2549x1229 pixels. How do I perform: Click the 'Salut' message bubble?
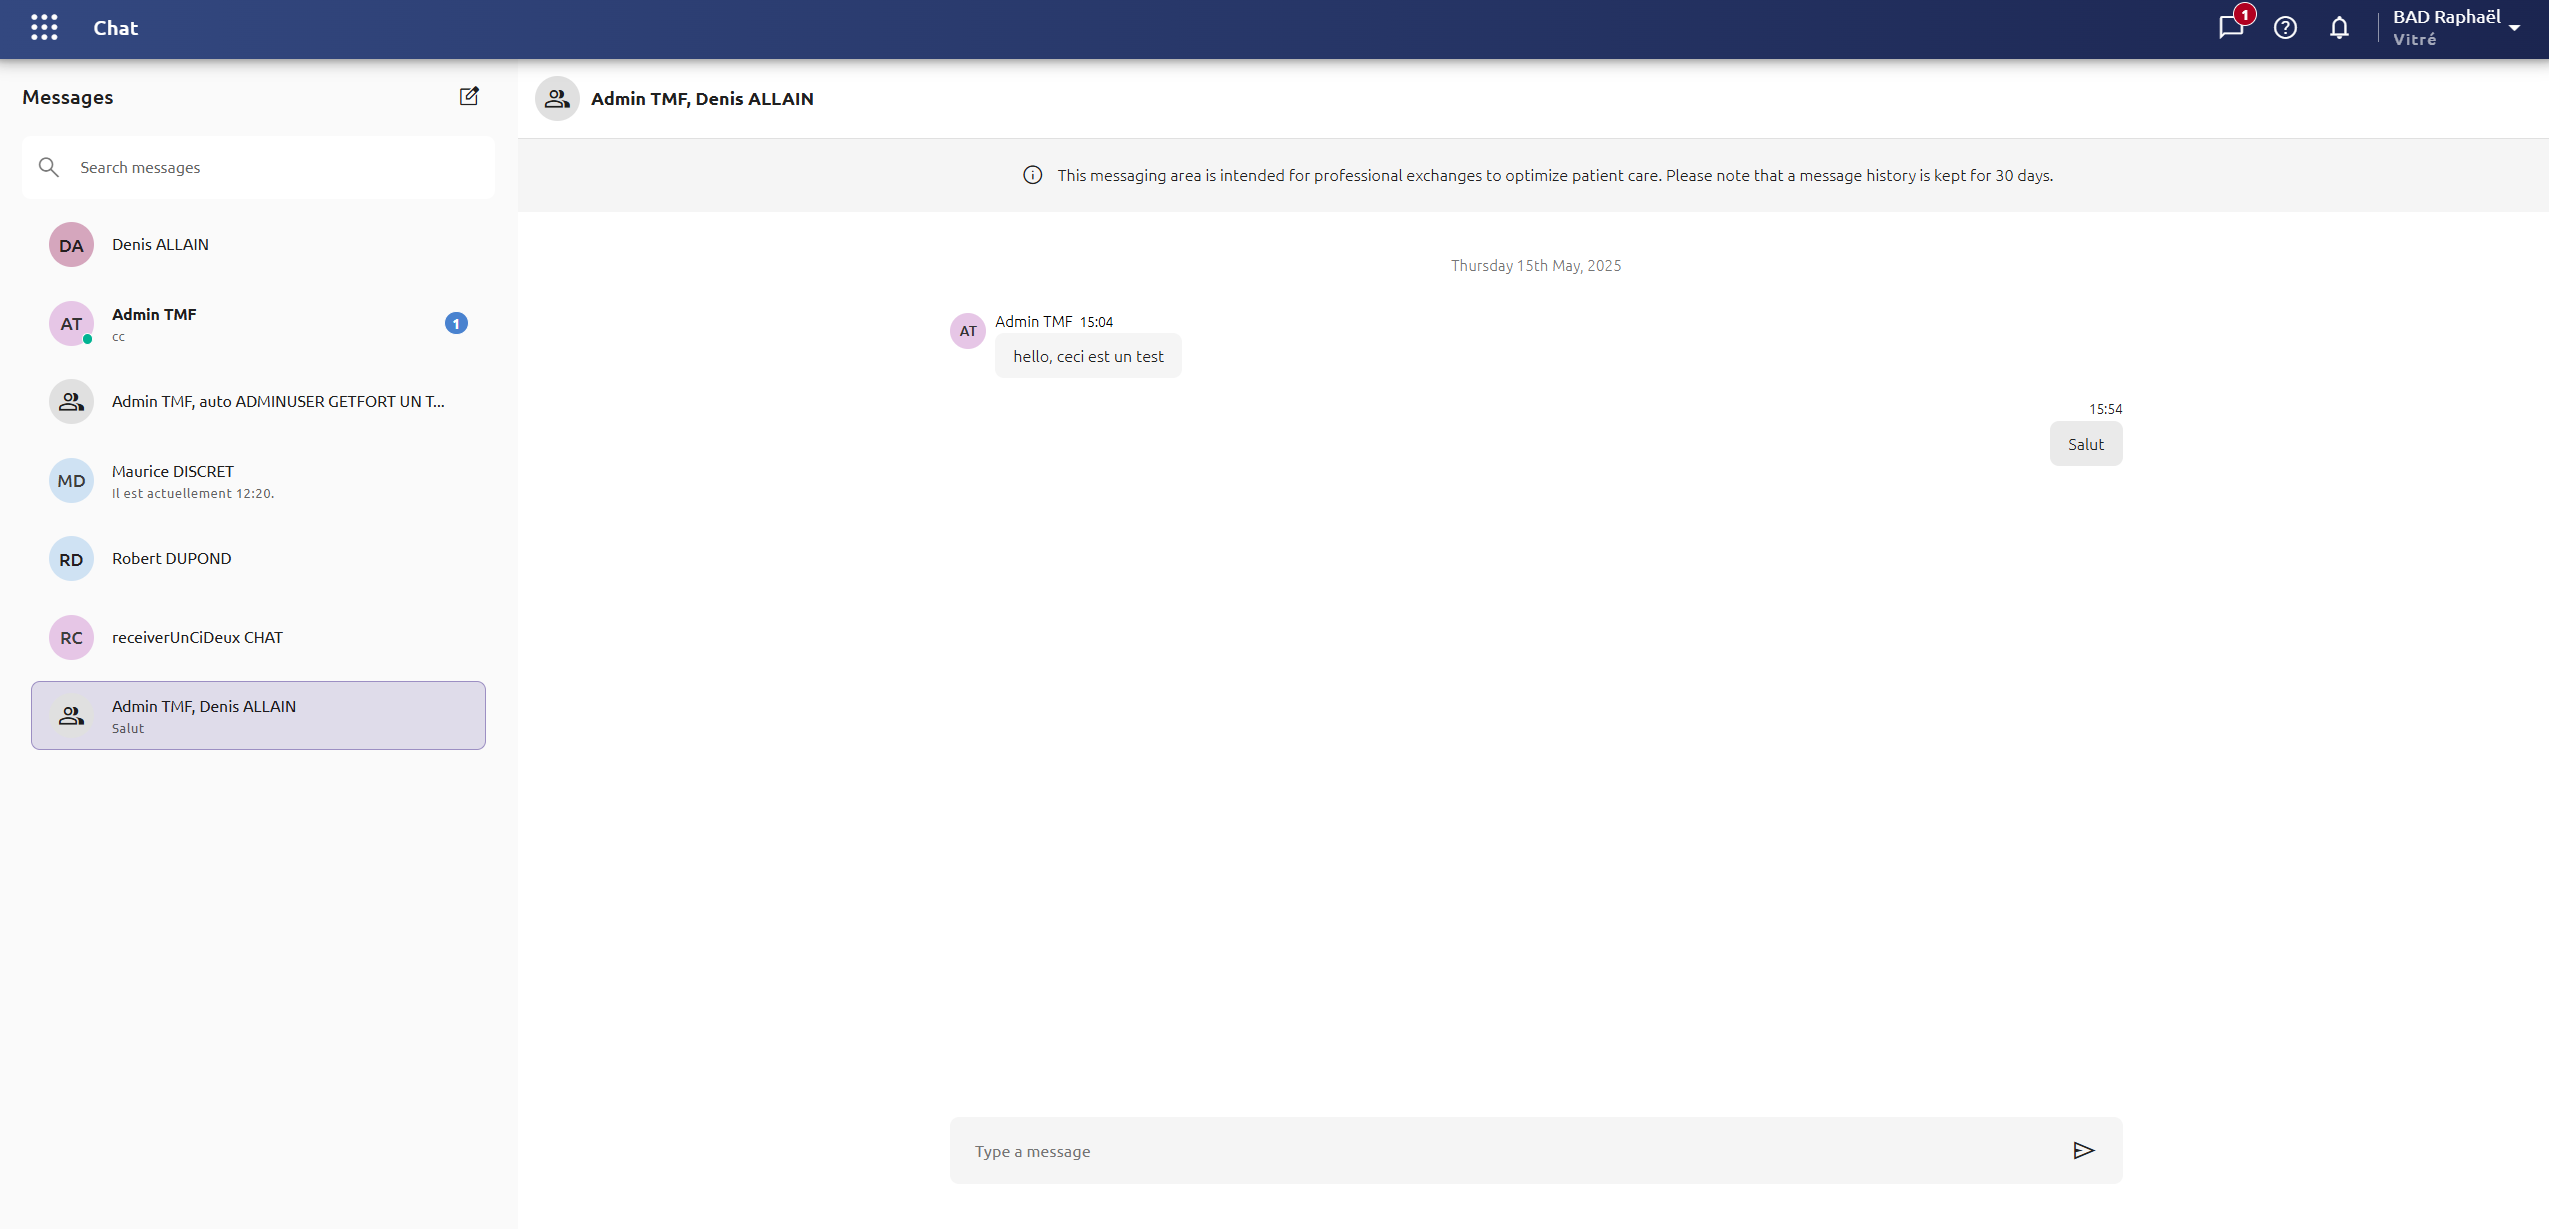(2086, 444)
